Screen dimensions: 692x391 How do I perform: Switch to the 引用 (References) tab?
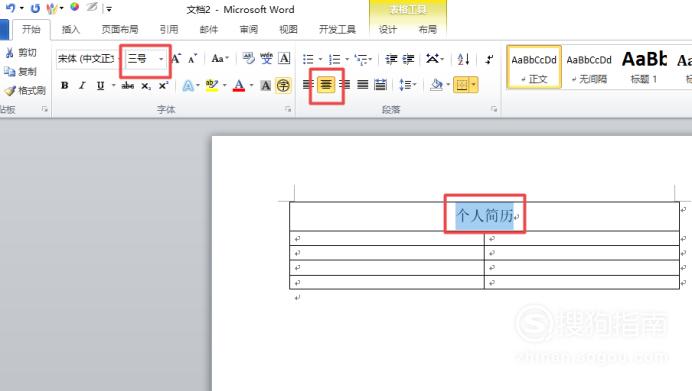click(169, 30)
